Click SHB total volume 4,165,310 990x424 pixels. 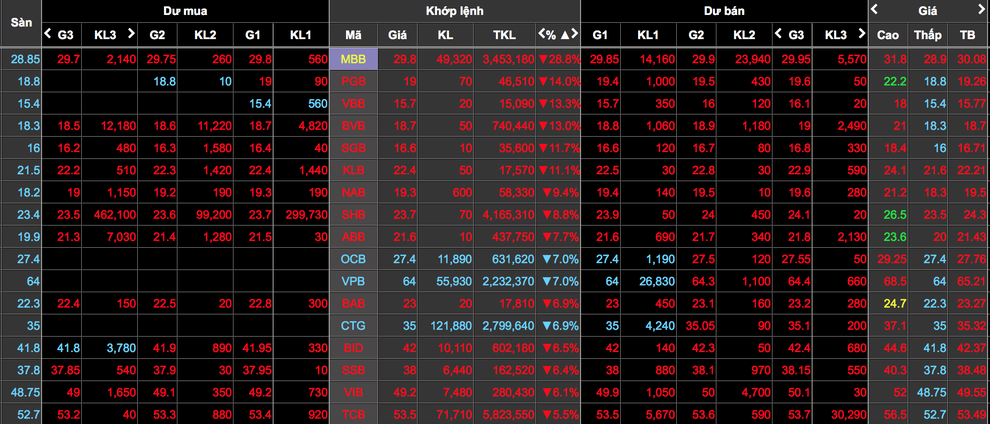pyautogui.click(x=508, y=215)
